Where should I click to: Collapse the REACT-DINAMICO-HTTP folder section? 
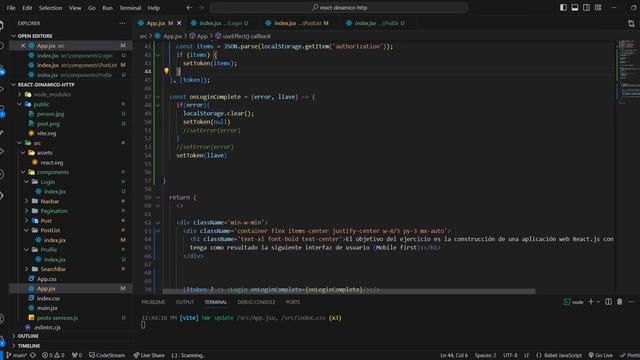pyautogui.click(x=13, y=84)
